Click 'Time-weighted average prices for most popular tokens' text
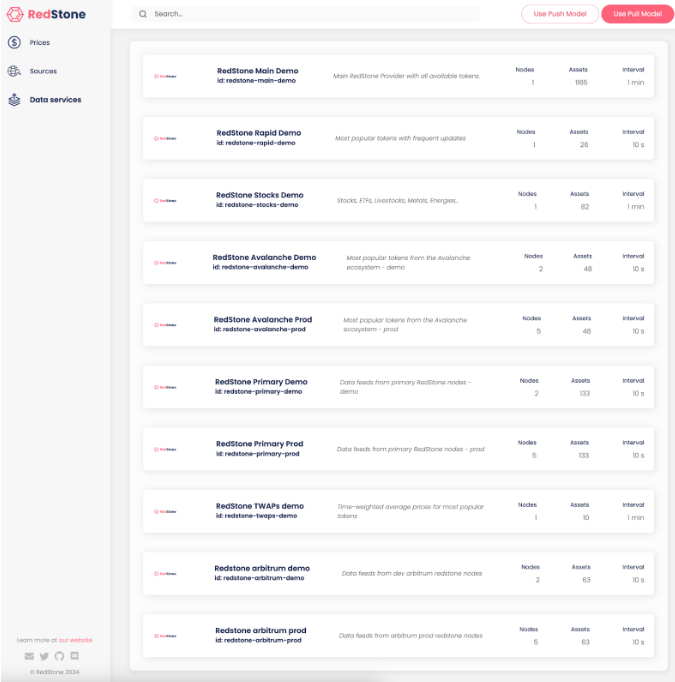The image size is (675, 682). coord(411,512)
